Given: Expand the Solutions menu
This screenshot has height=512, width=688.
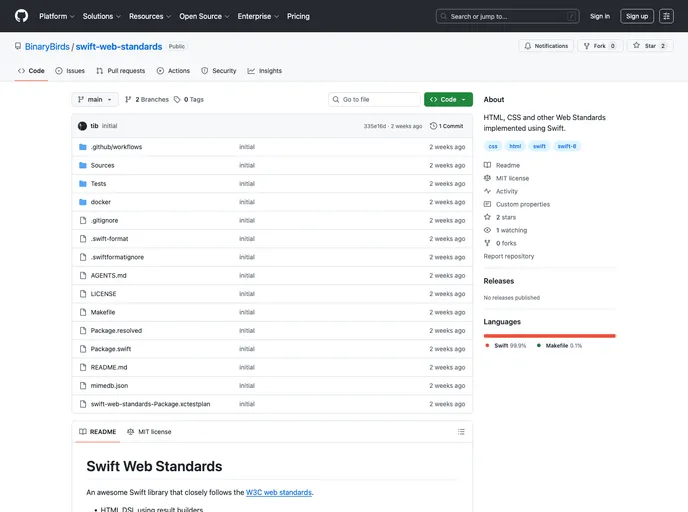Looking at the screenshot, I should coord(102,16).
